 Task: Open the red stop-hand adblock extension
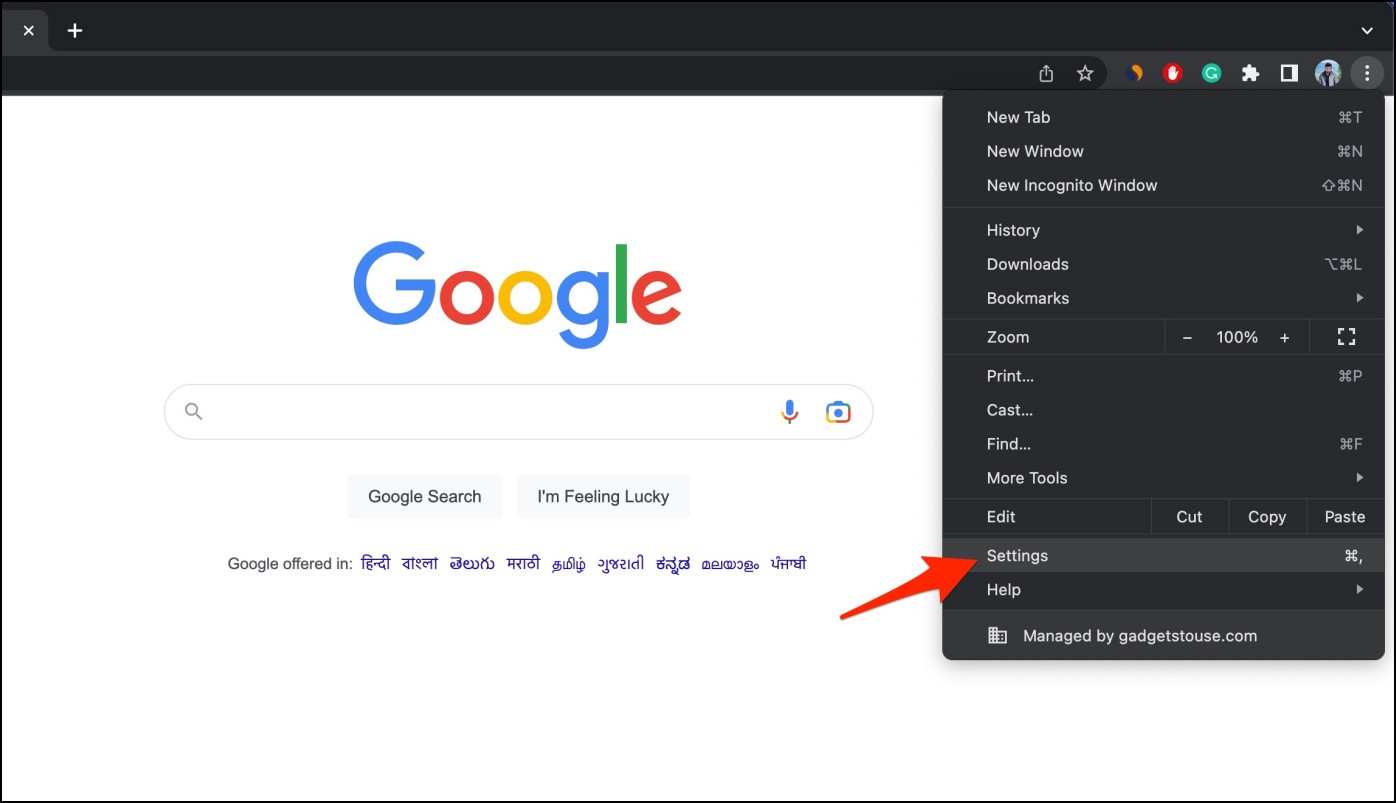point(1173,73)
